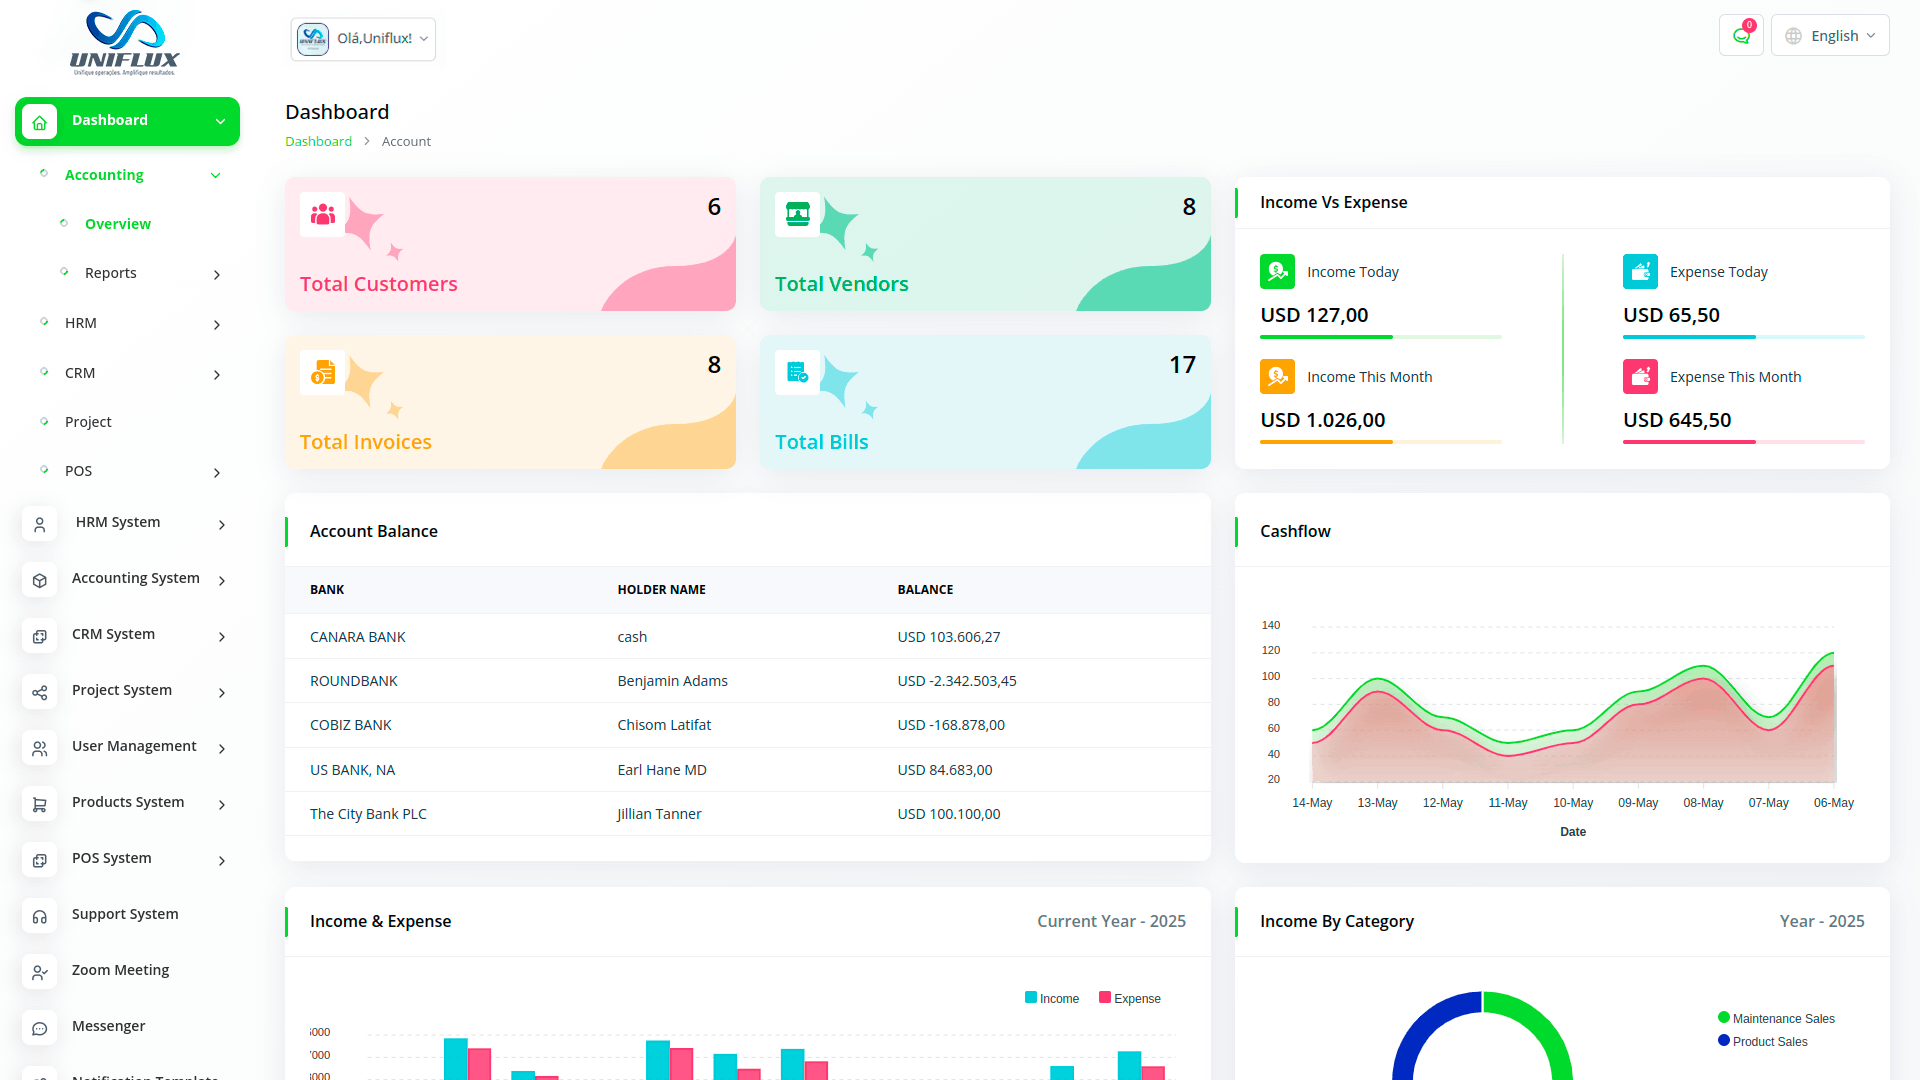Open the Messenger menu item
Image resolution: width=1920 pixels, height=1080 pixels.
[x=108, y=1026]
